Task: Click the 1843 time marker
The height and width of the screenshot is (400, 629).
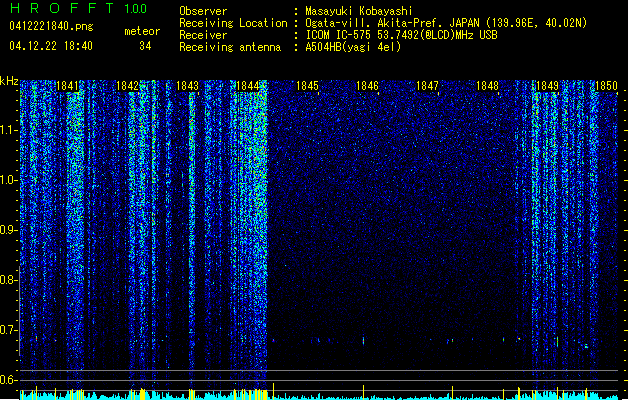Action: pos(187,86)
